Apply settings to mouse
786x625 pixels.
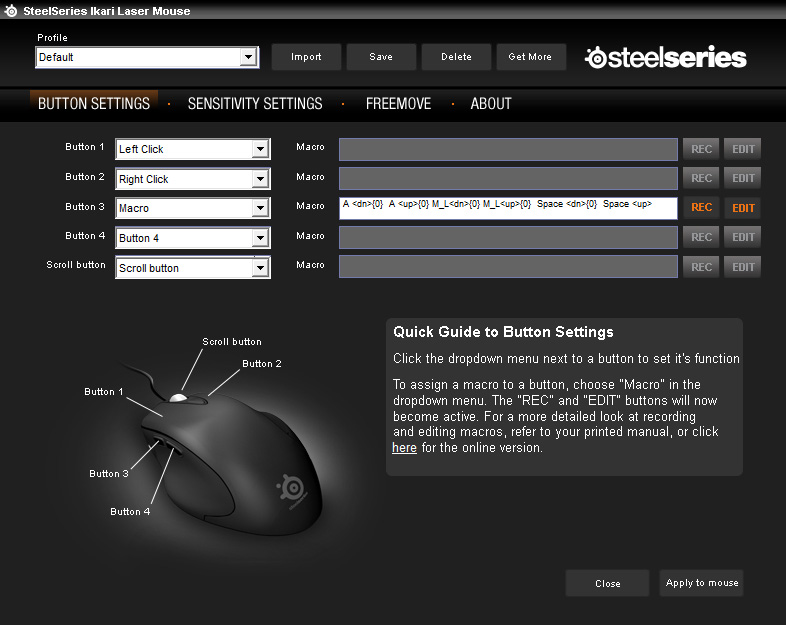click(701, 583)
